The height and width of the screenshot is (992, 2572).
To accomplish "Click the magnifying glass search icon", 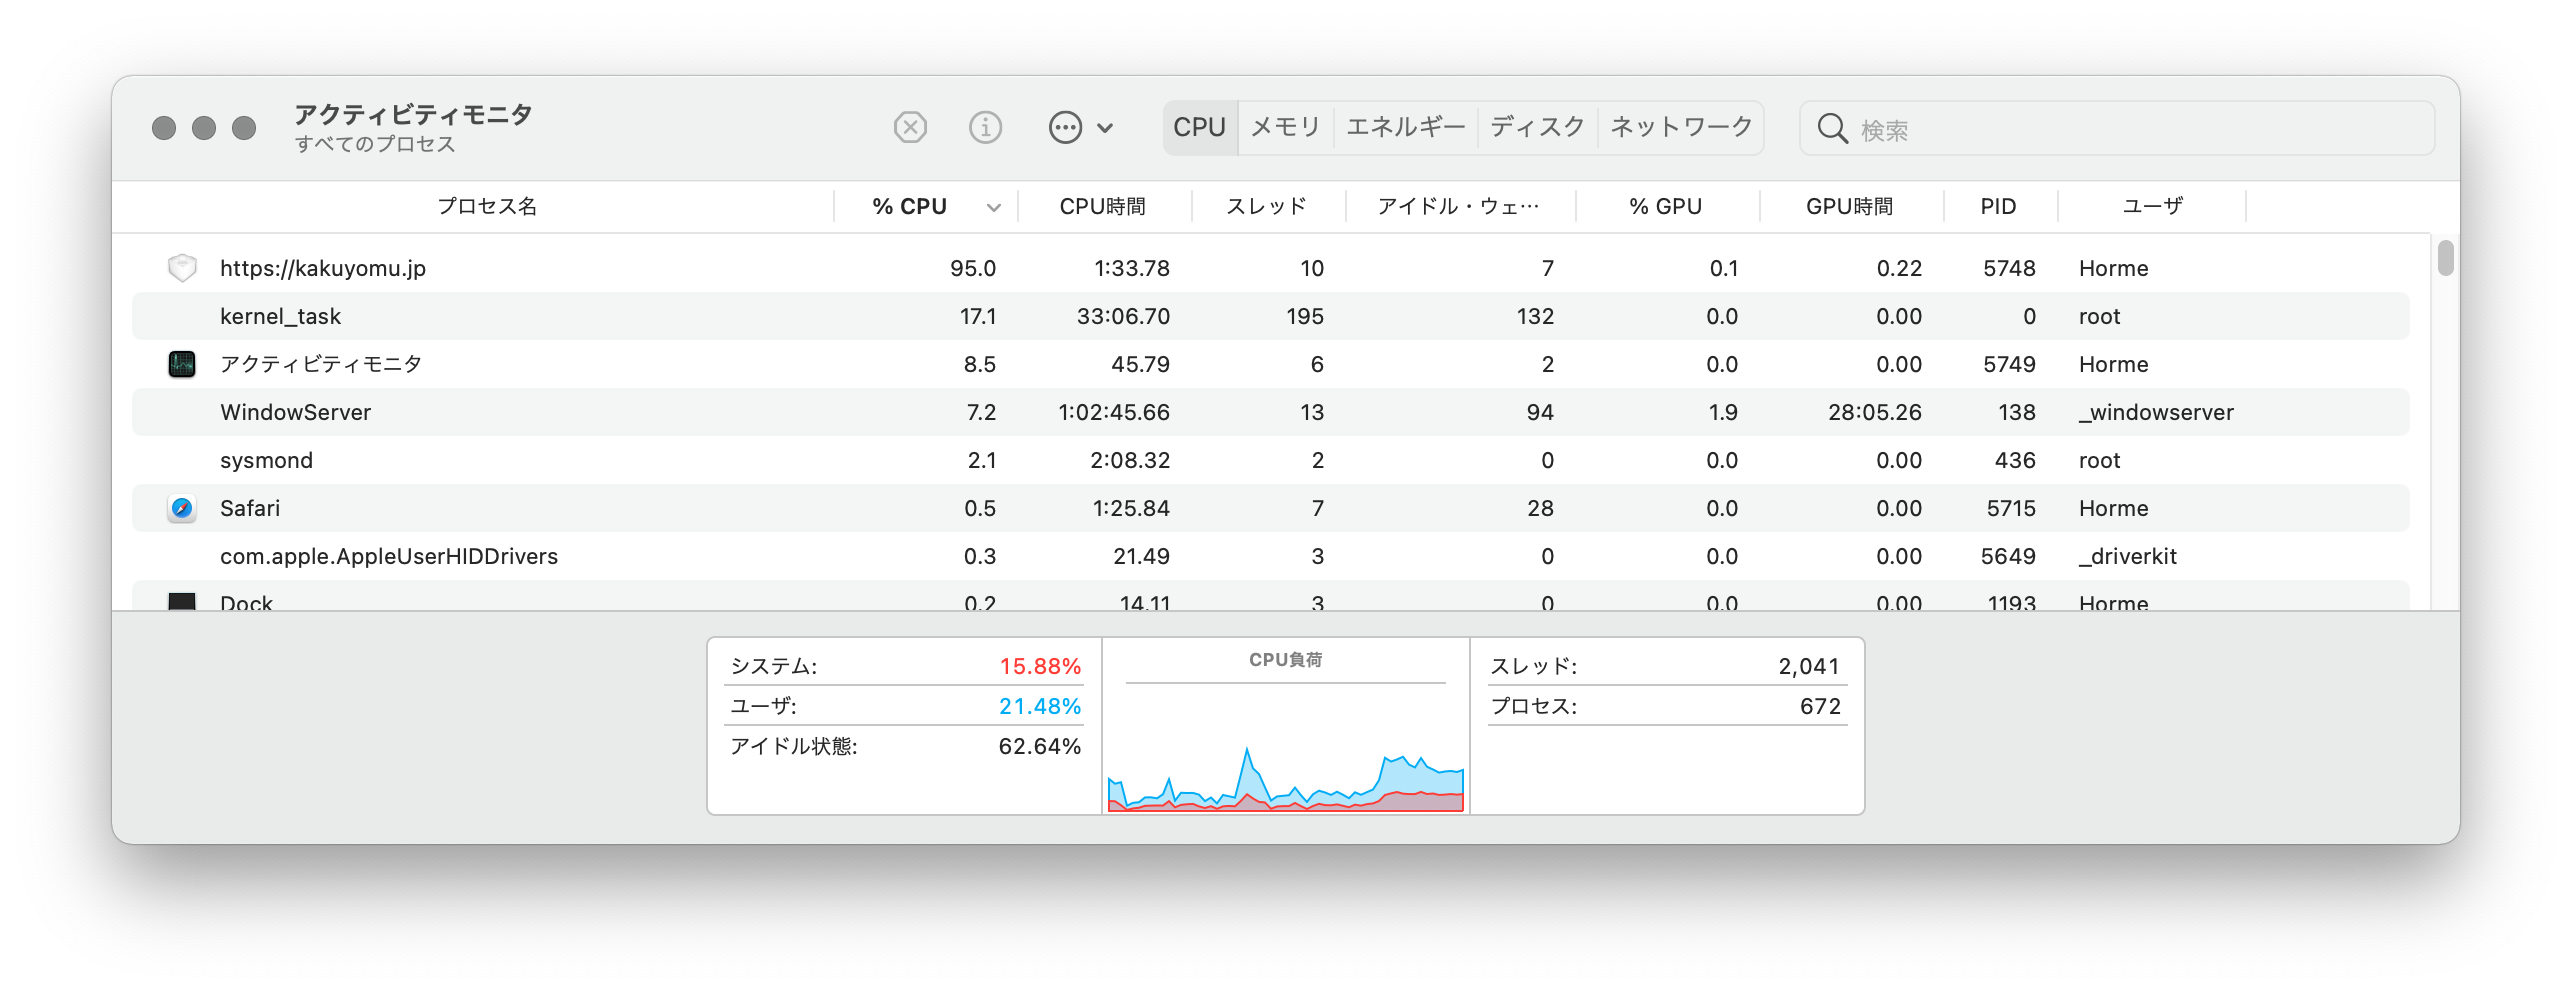I will [x=1832, y=129].
